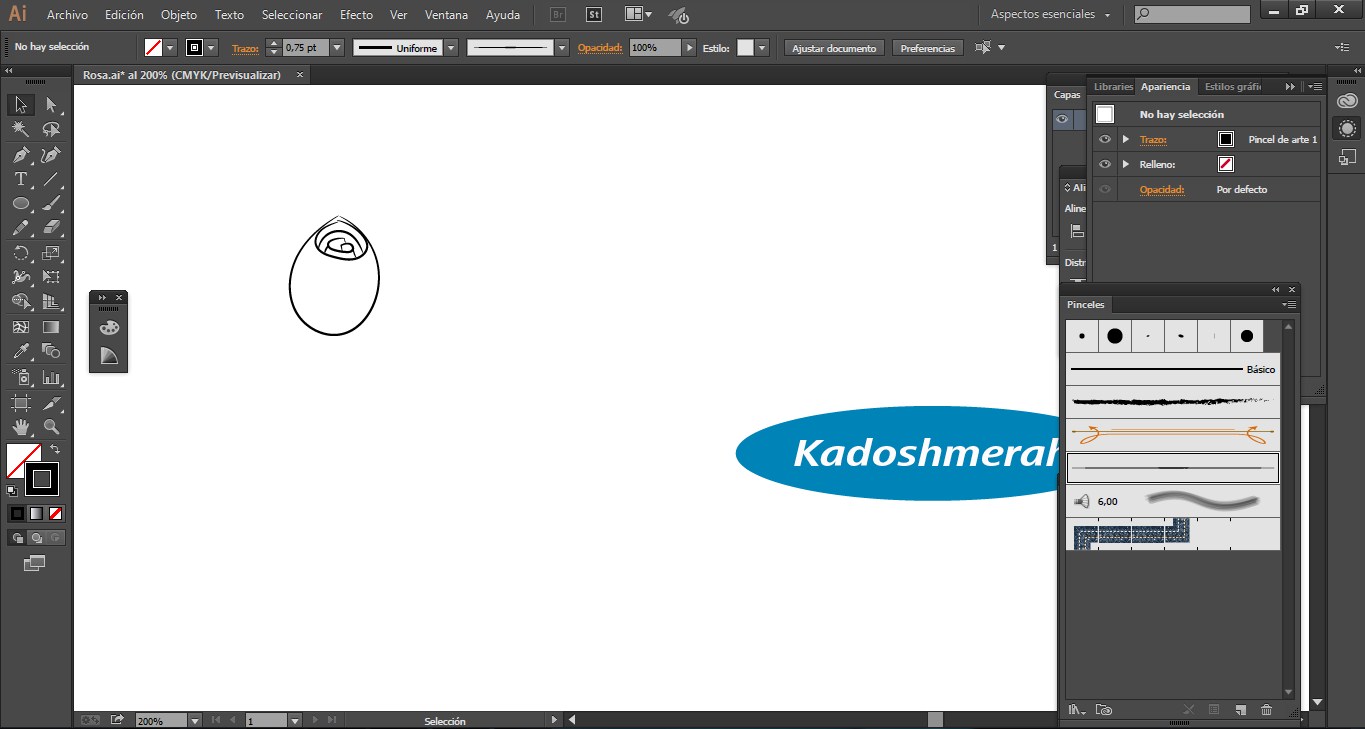This screenshot has height=729, width=1365.
Task: Expand the Trazo row disclosure triangle
Action: pyautogui.click(x=1126, y=139)
